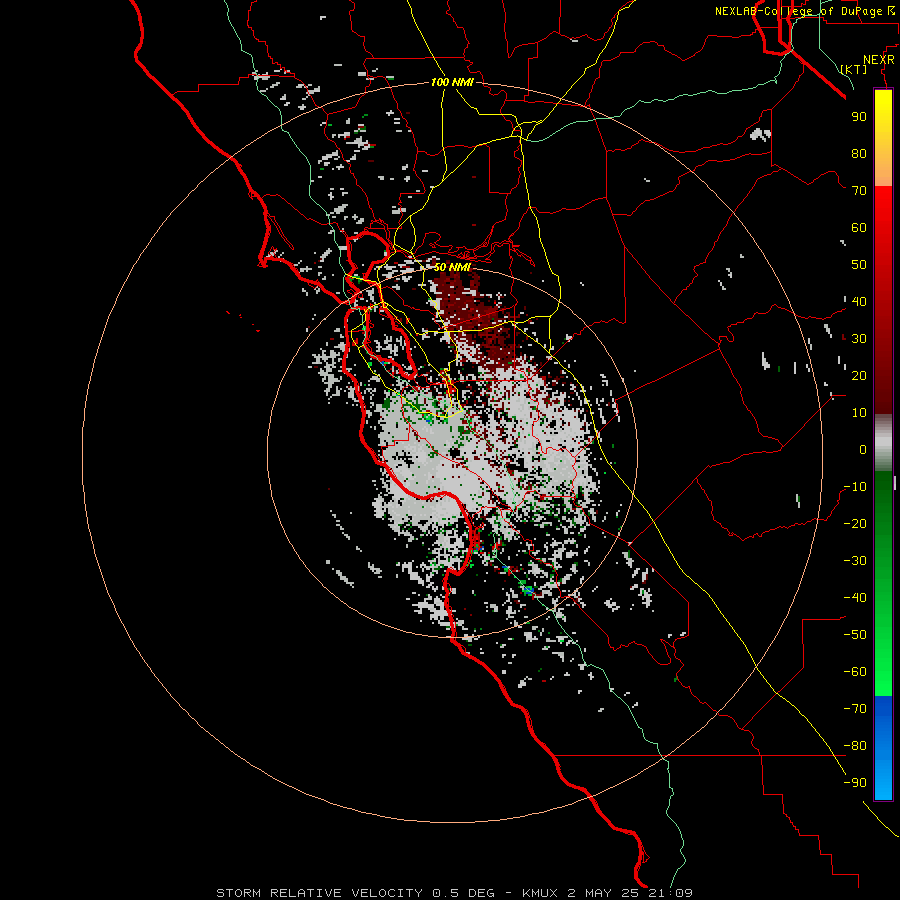
Task: Click the -50 value on velocity scale
Action: pos(855,635)
